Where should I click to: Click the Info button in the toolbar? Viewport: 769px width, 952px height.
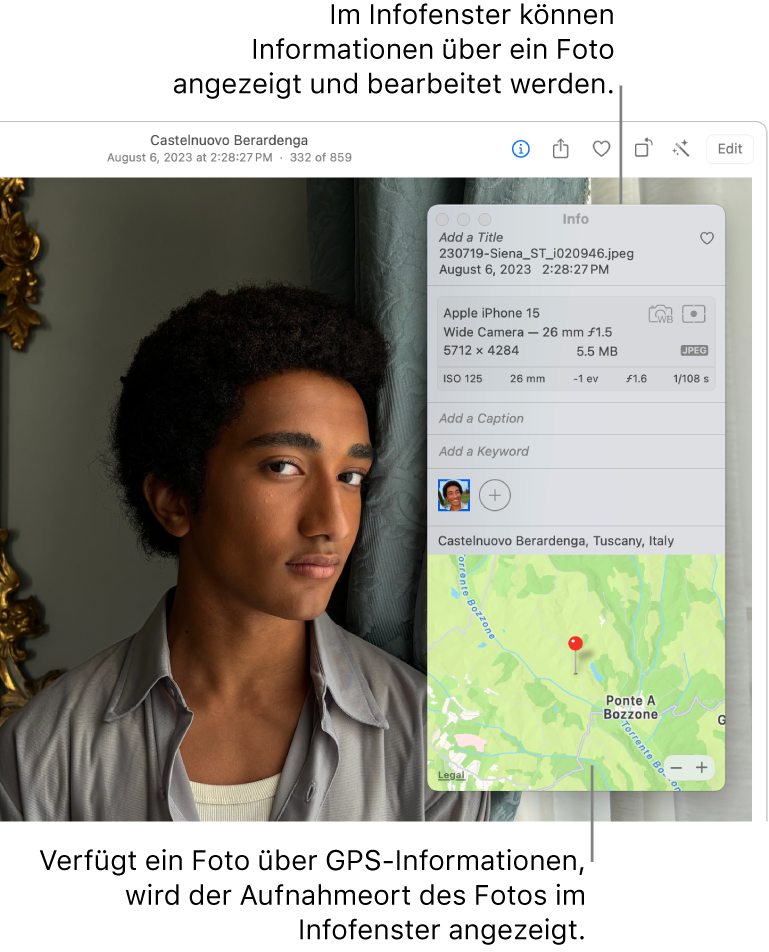[520, 149]
